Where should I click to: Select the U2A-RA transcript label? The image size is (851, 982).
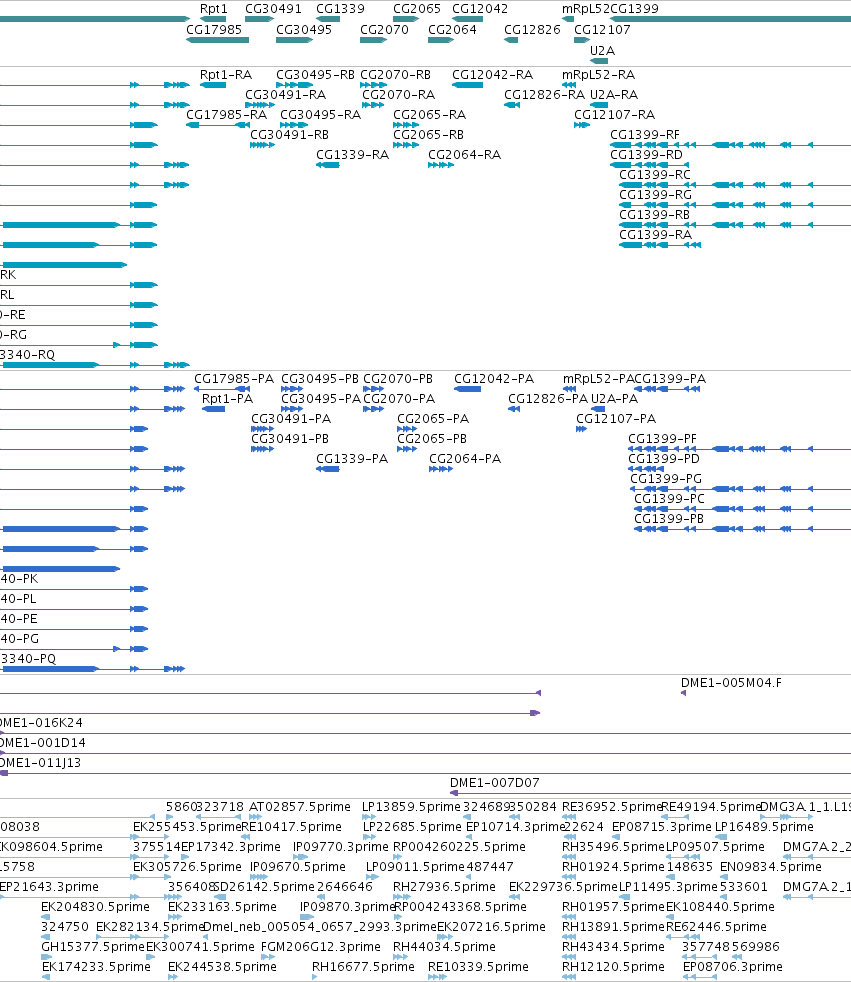[x=614, y=95]
